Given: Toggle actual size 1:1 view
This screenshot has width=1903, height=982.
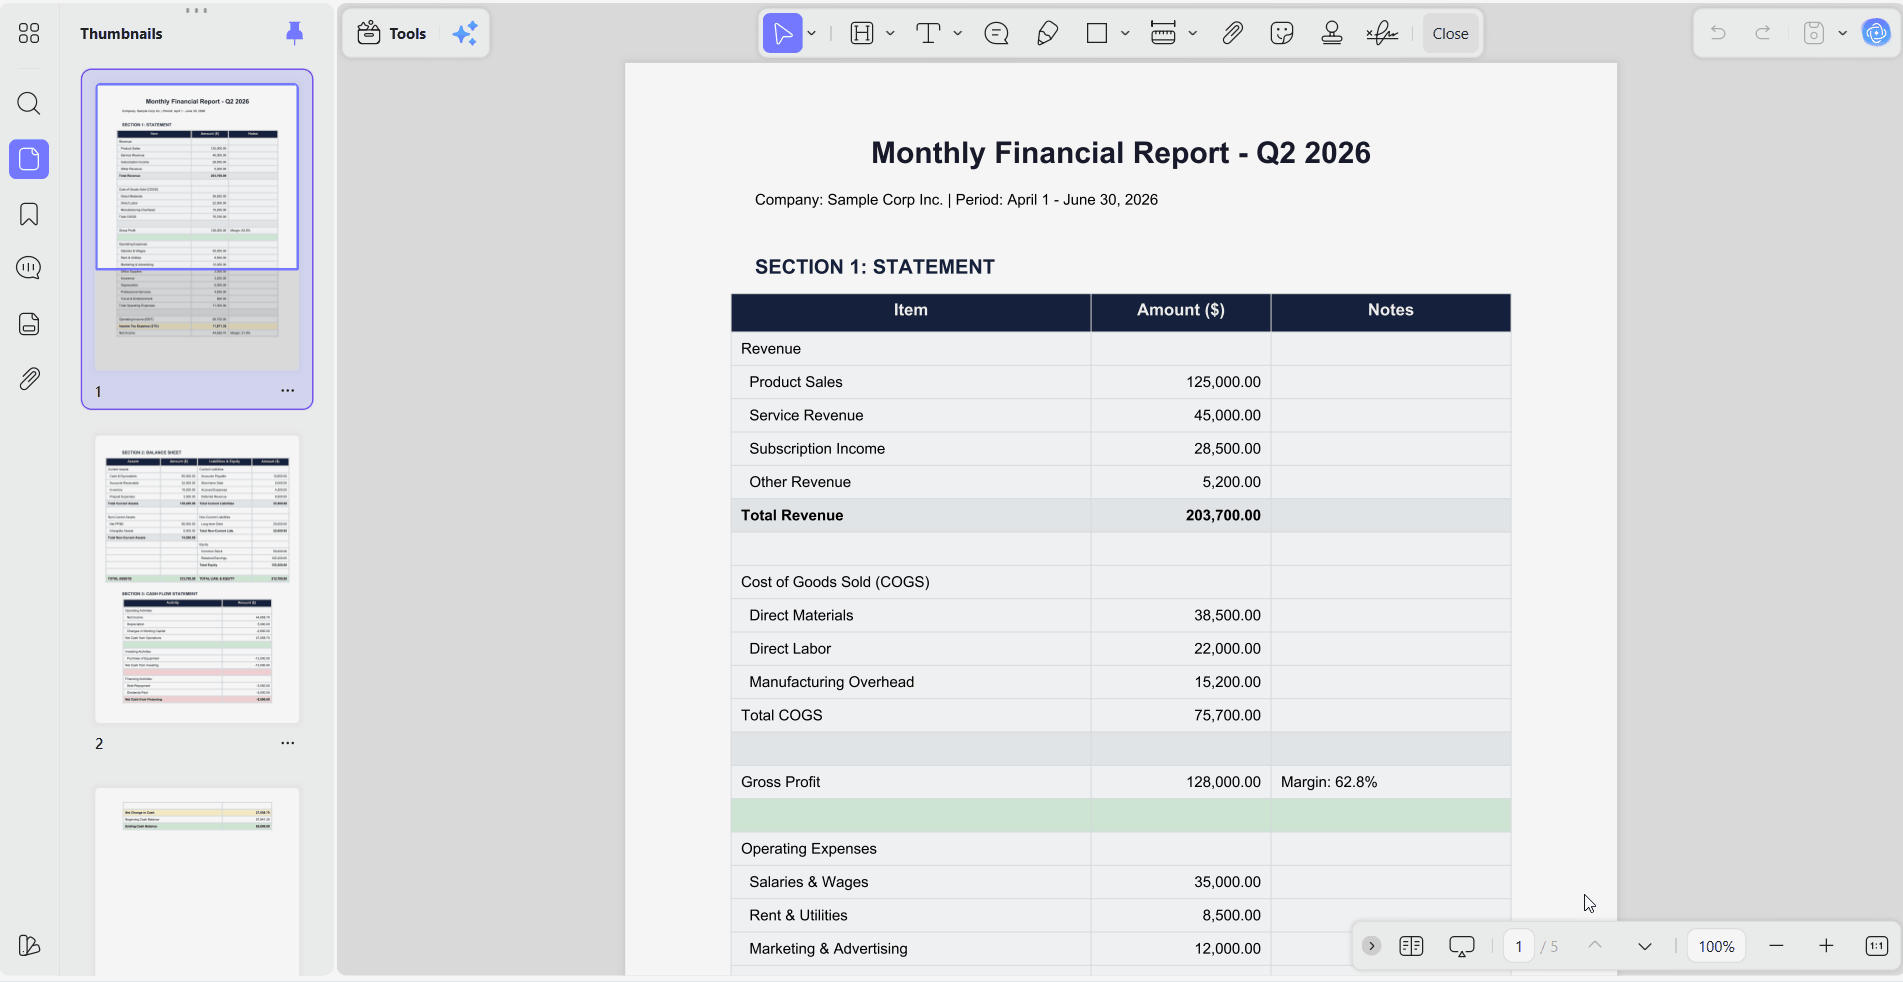Looking at the screenshot, I should [1877, 946].
